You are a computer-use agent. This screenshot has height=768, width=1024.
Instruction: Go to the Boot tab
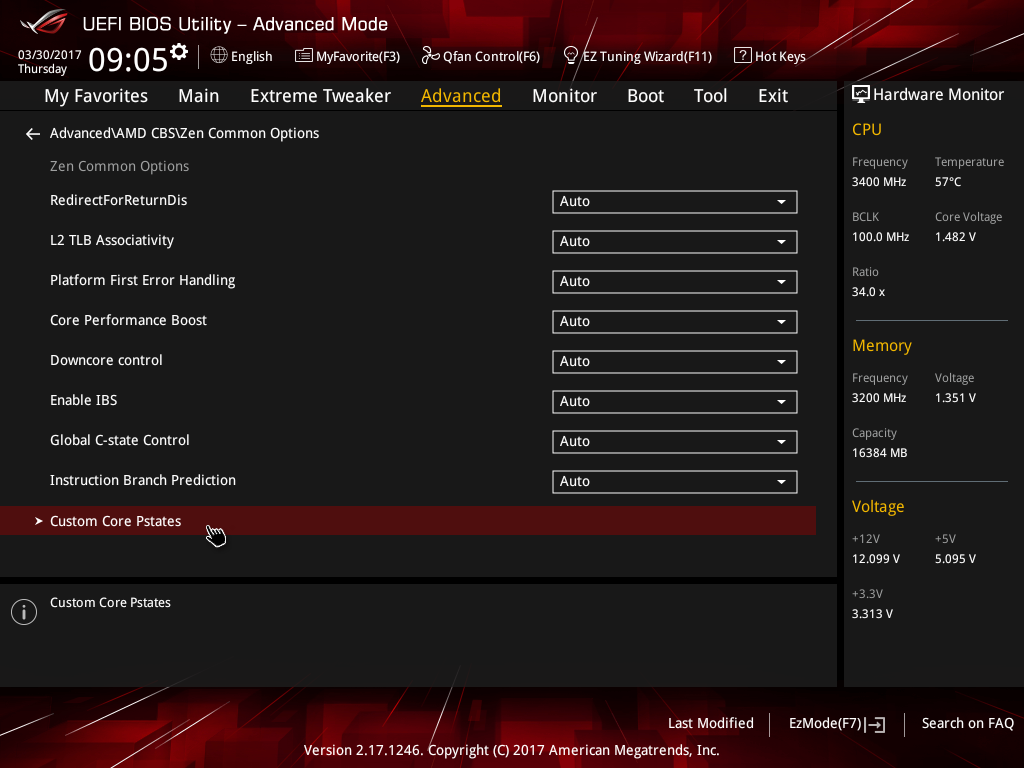coord(645,96)
